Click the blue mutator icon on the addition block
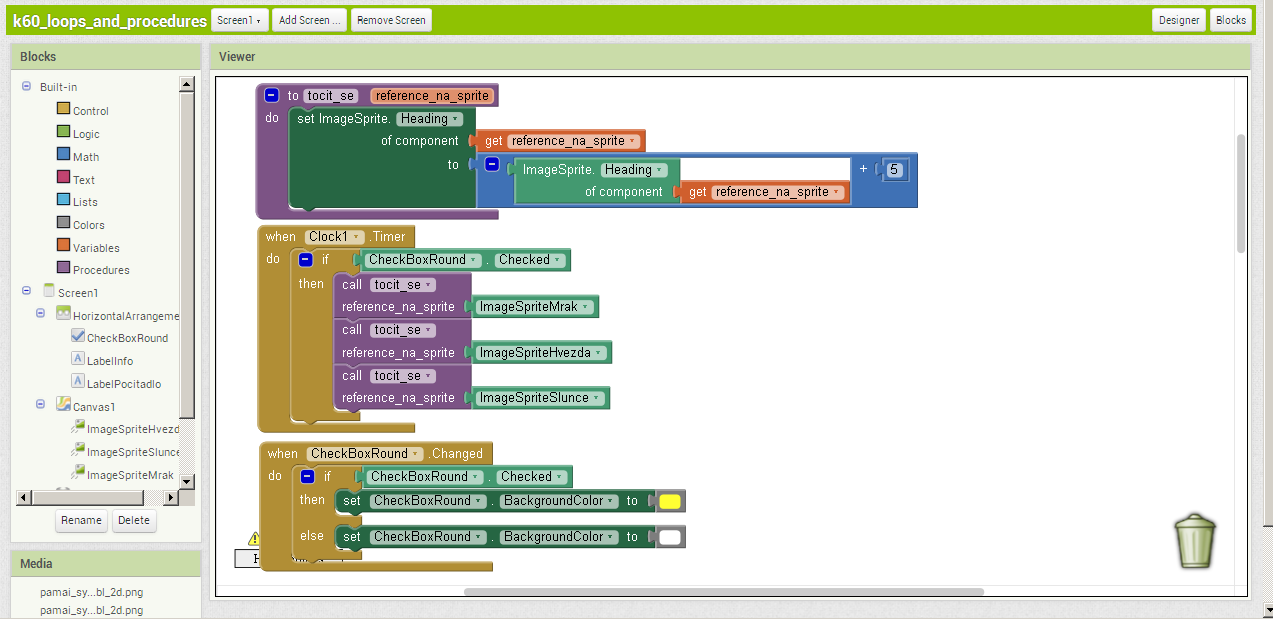The width and height of the screenshot is (1273, 619). [492, 164]
